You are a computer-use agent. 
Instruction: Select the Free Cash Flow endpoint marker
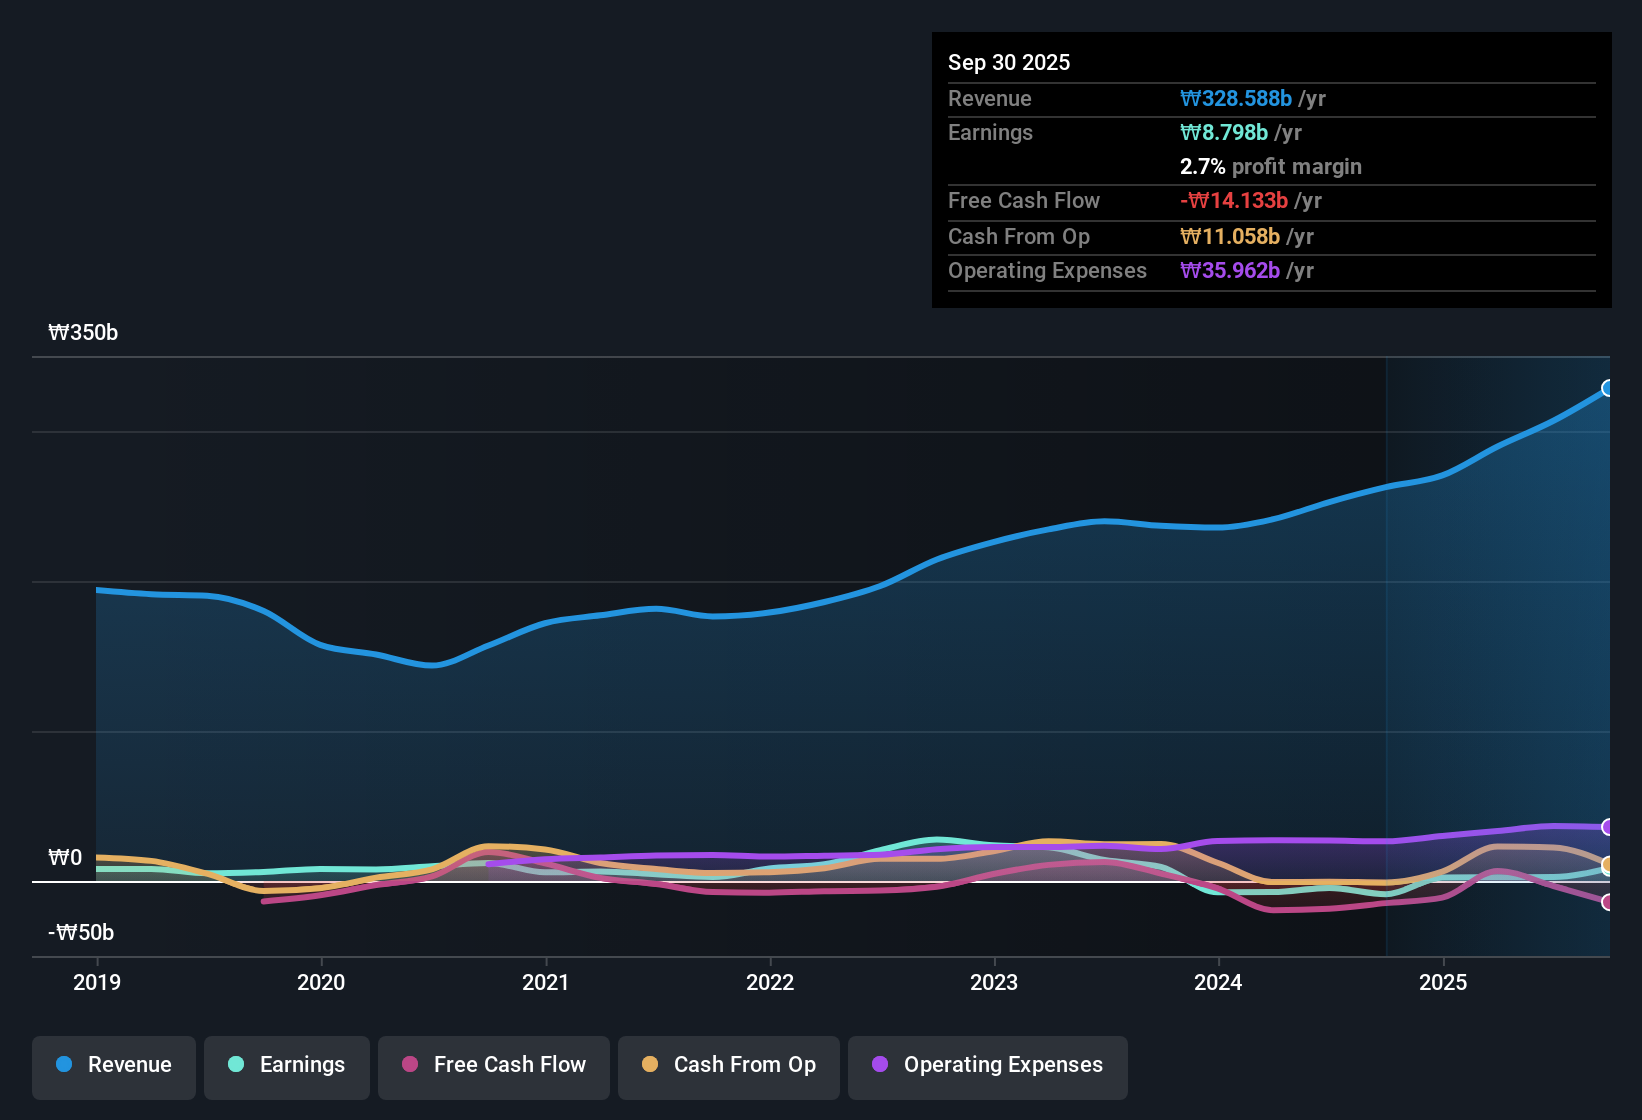tap(1608, 903)
